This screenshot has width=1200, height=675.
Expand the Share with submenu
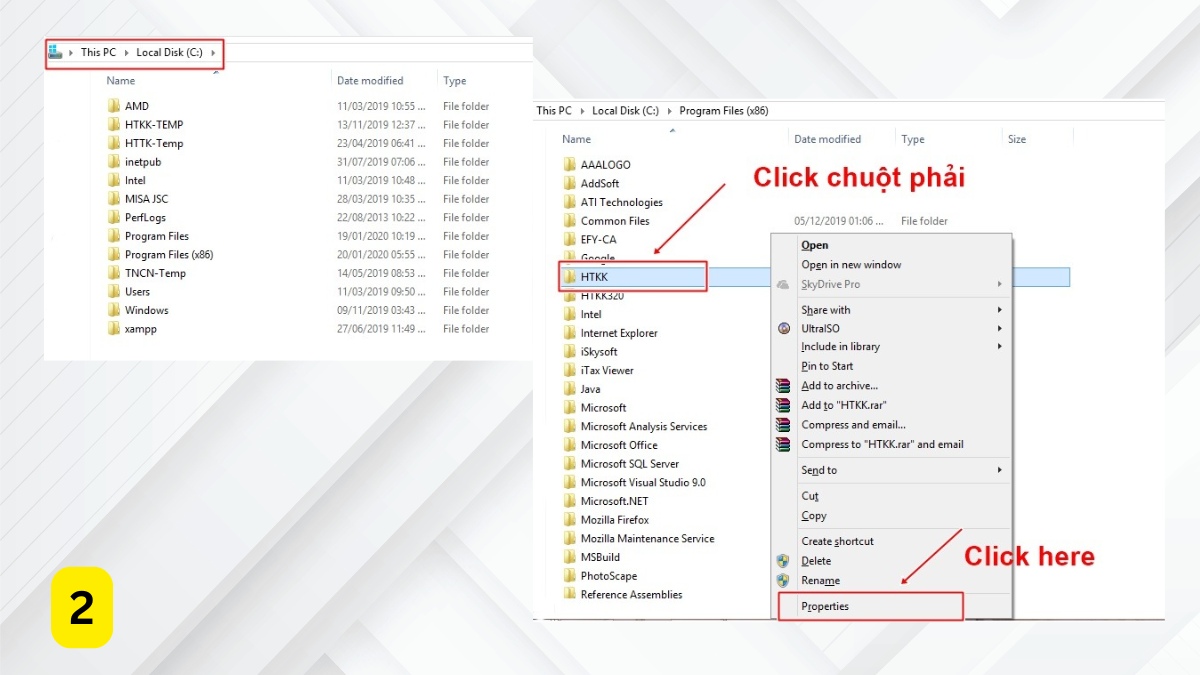coord(825,309)
